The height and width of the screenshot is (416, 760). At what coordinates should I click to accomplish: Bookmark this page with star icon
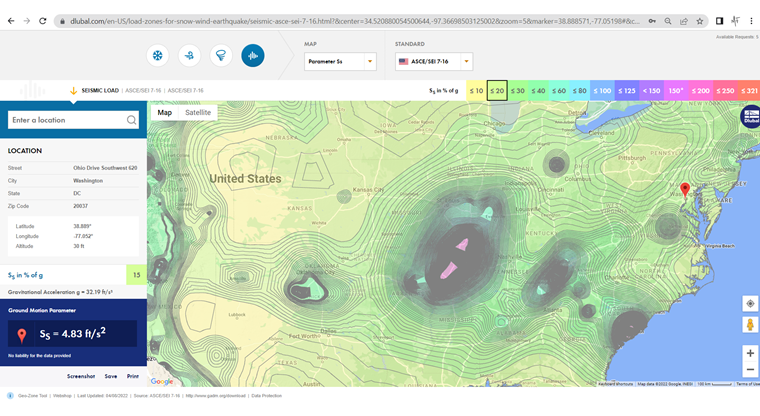[x=700, y=21]
